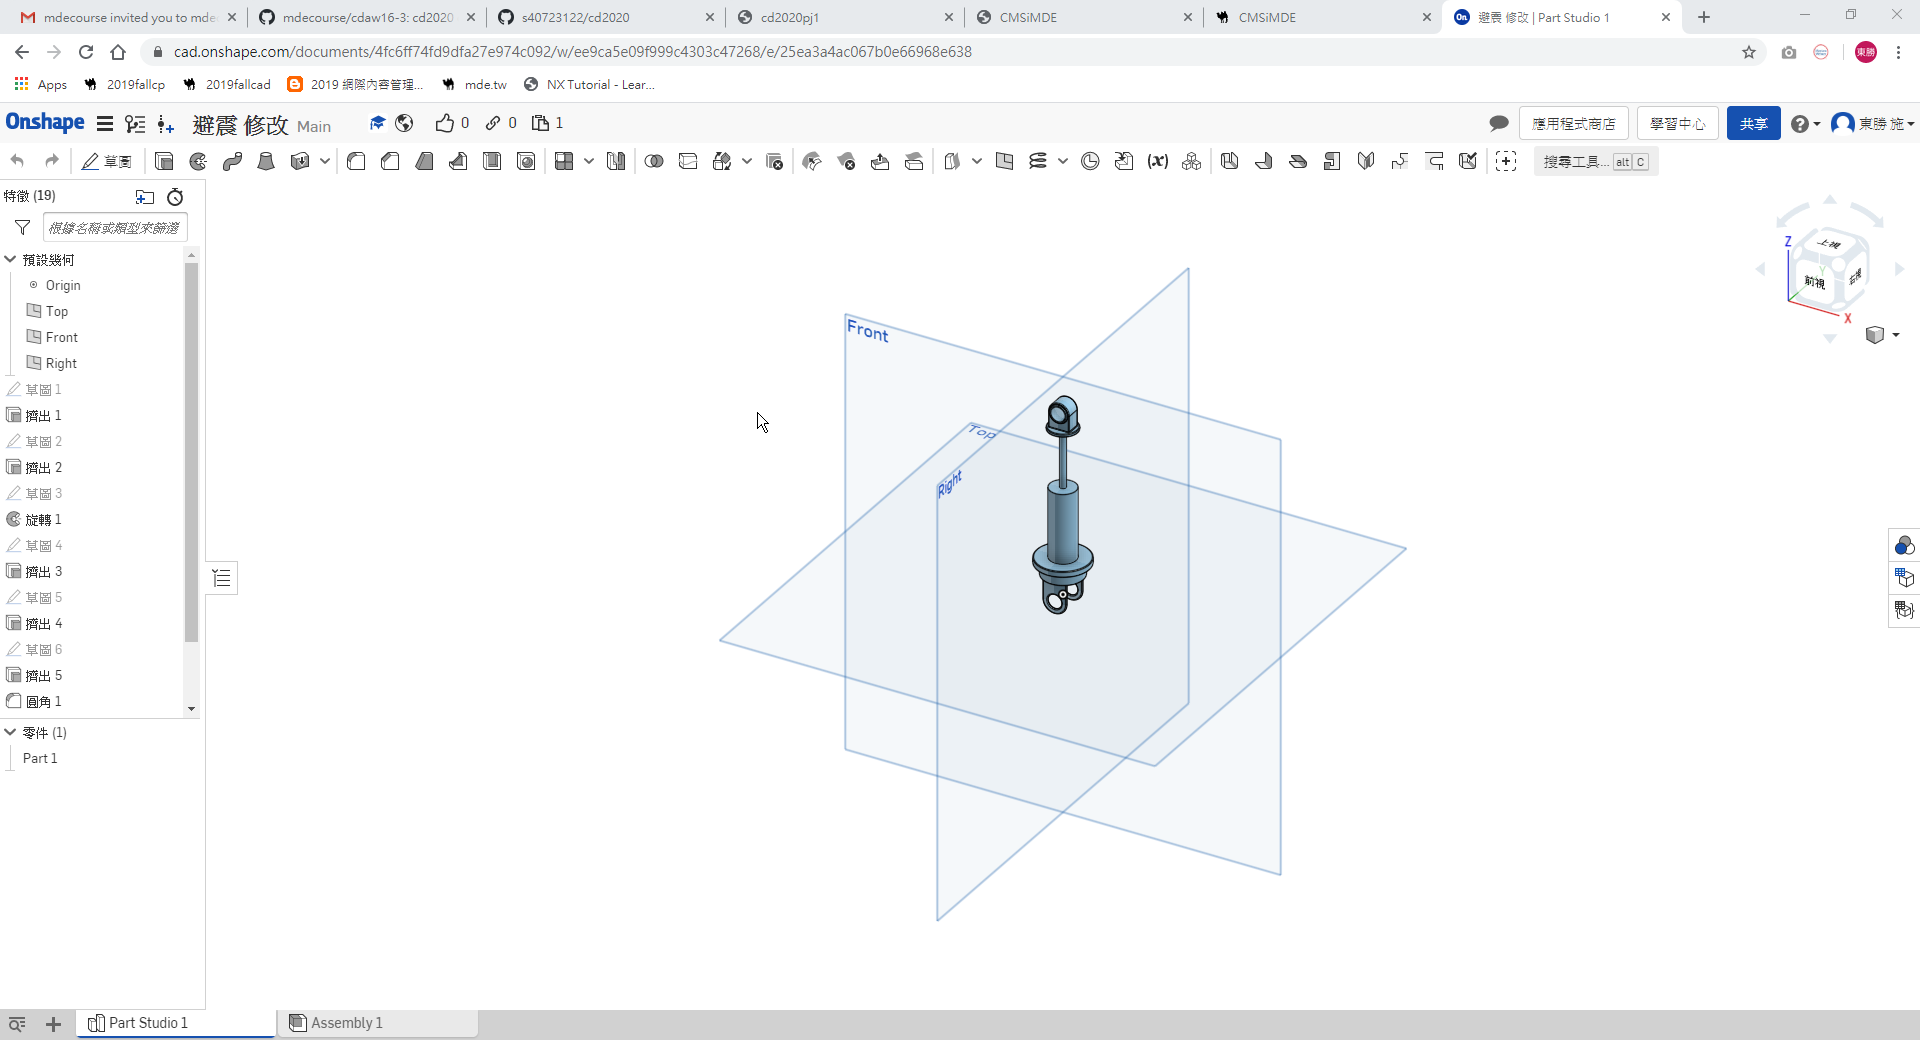Open the Variable (x) tool
1920x1040 pixels.
pos(1158,161)
